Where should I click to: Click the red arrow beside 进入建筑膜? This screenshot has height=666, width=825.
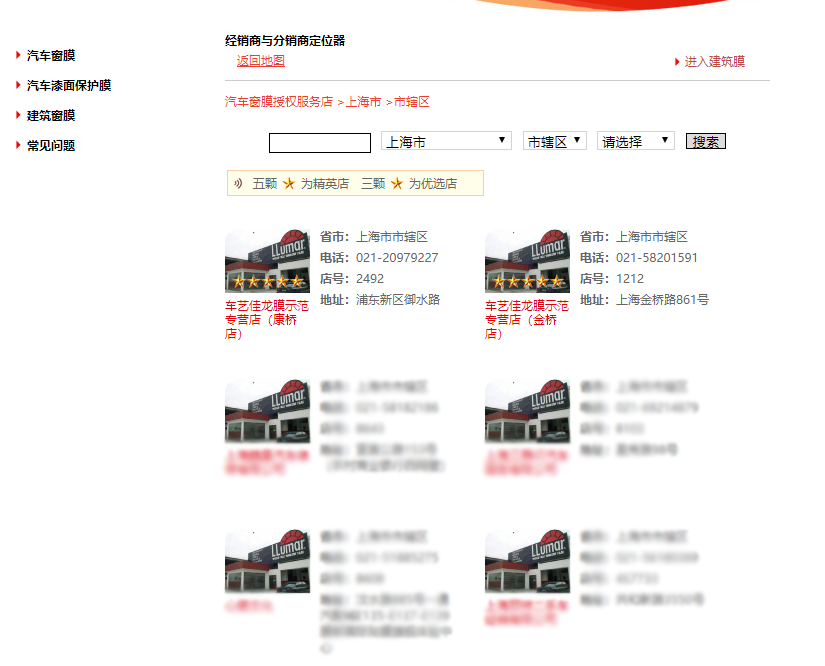coord(676,61)
